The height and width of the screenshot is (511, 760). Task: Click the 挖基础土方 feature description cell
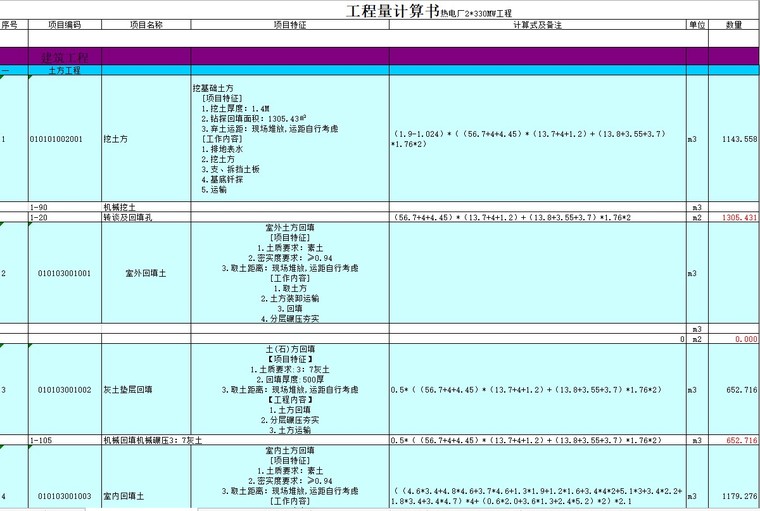coord(290,139)
